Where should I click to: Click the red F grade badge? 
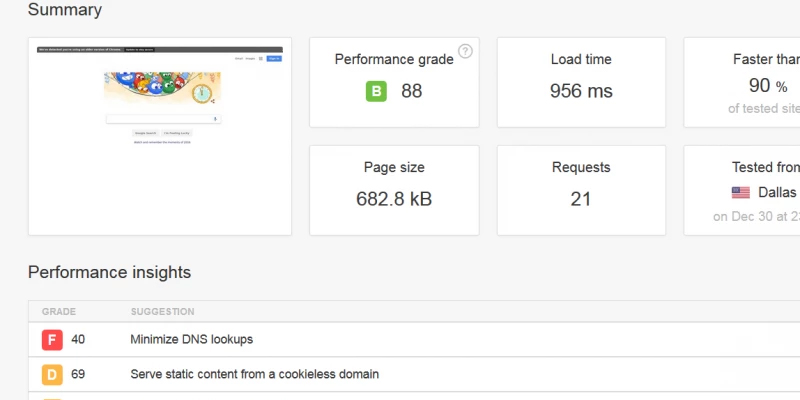tap(52, 339)
